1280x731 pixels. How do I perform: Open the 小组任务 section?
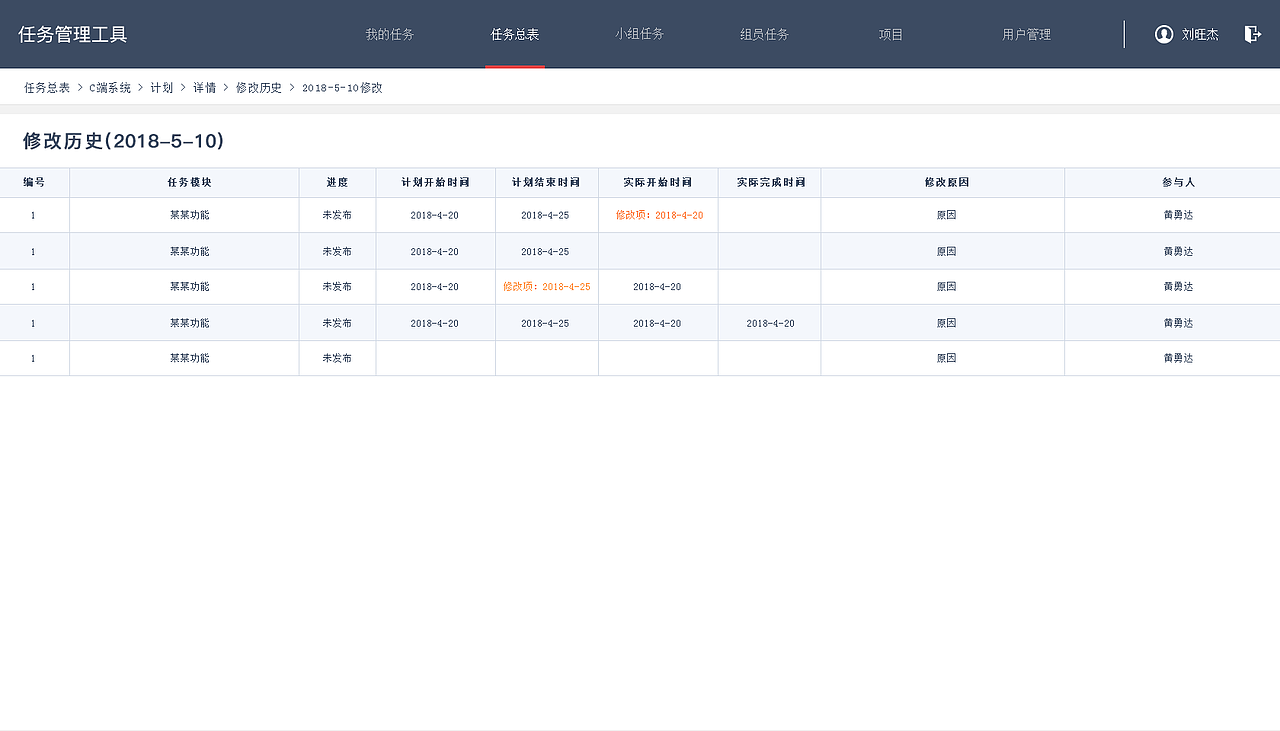point(638,33)
